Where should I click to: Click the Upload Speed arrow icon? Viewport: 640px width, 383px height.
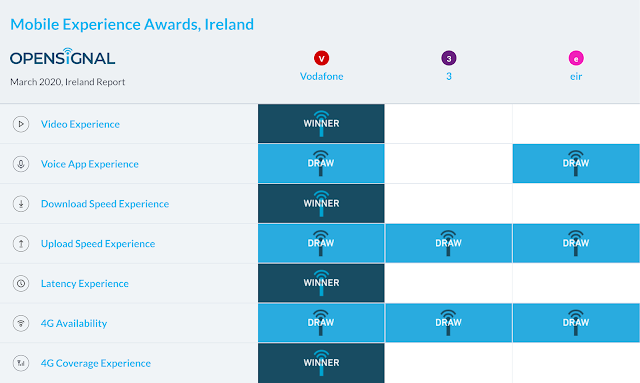pyautogui.click(x=21, y=244)
